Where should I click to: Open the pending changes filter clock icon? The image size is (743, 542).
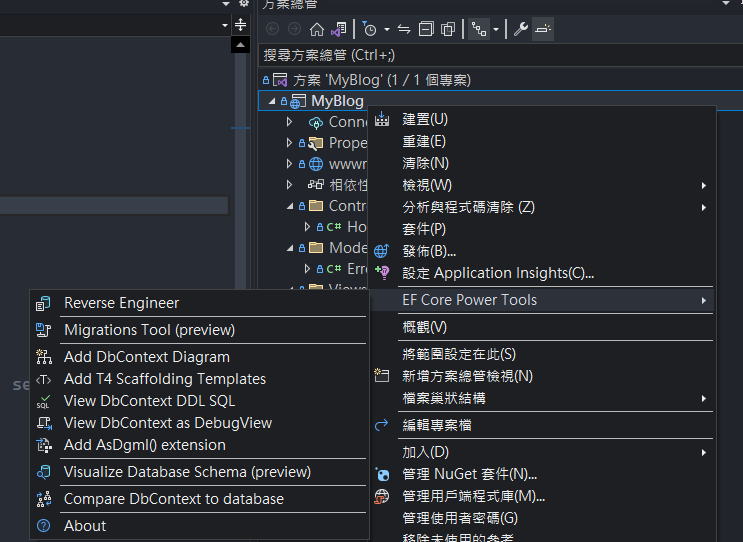[x=369, y=29]
